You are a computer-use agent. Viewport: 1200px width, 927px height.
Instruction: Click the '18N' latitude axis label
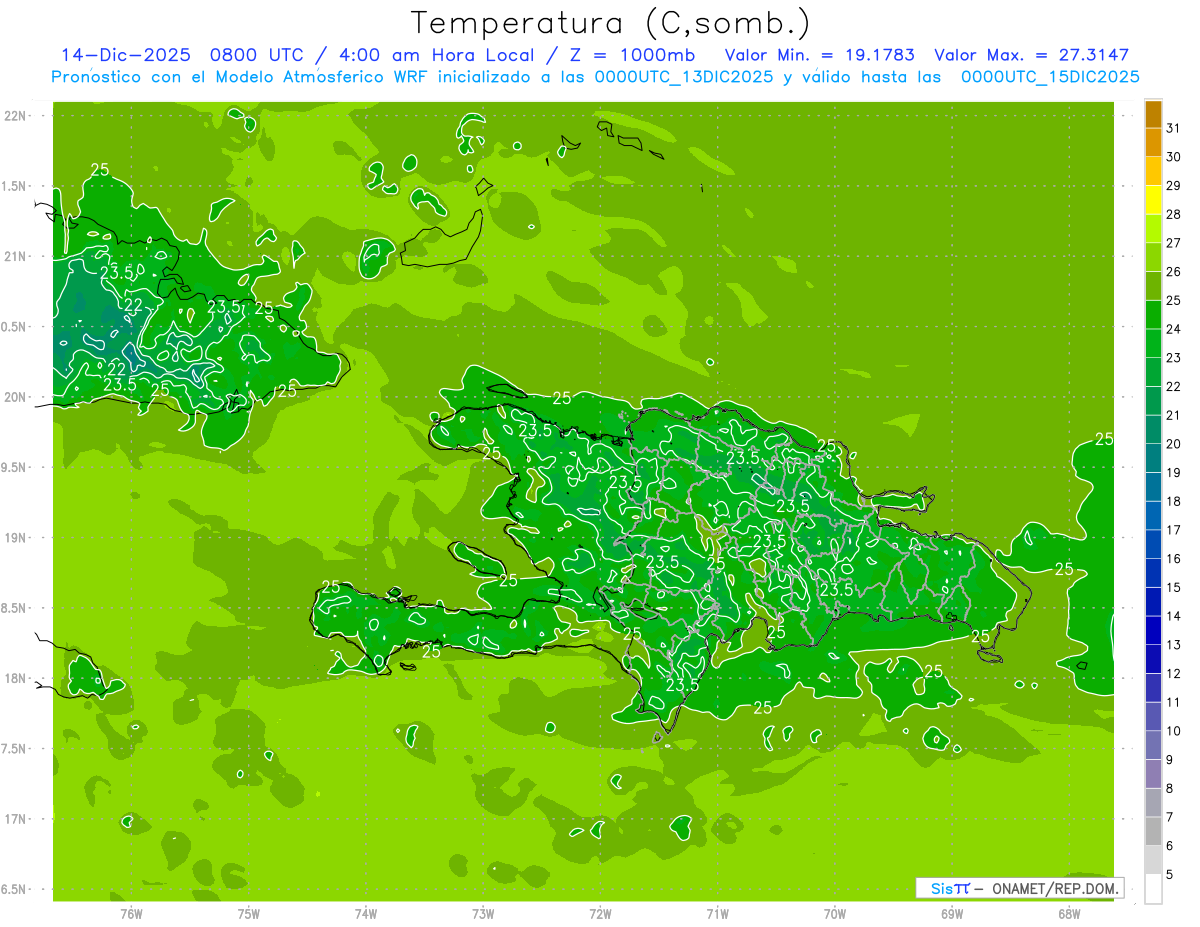click(x=15, y=679)
